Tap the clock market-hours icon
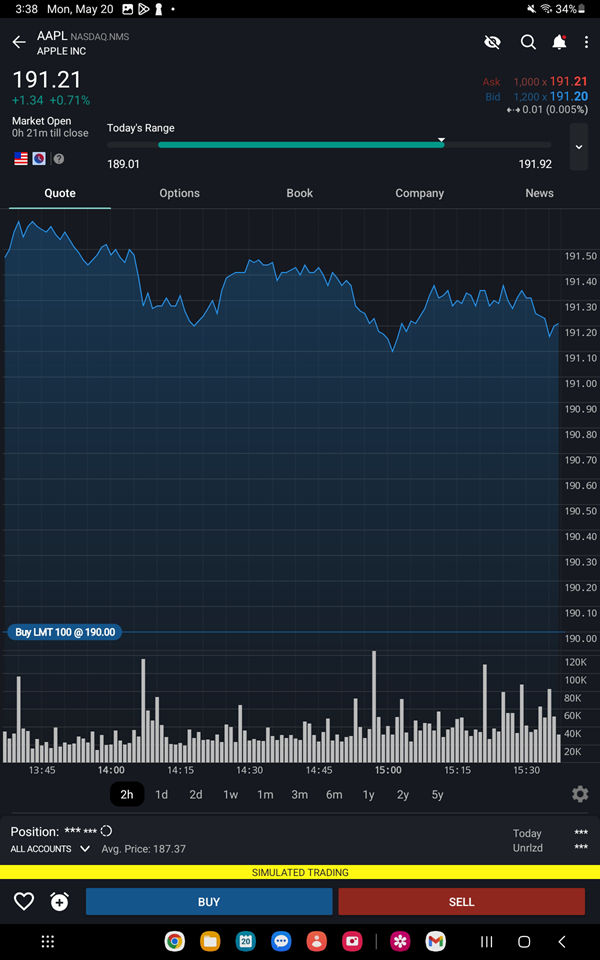This screenshot has height=960, width=600. pyautogui.click(x=39, y=159)
